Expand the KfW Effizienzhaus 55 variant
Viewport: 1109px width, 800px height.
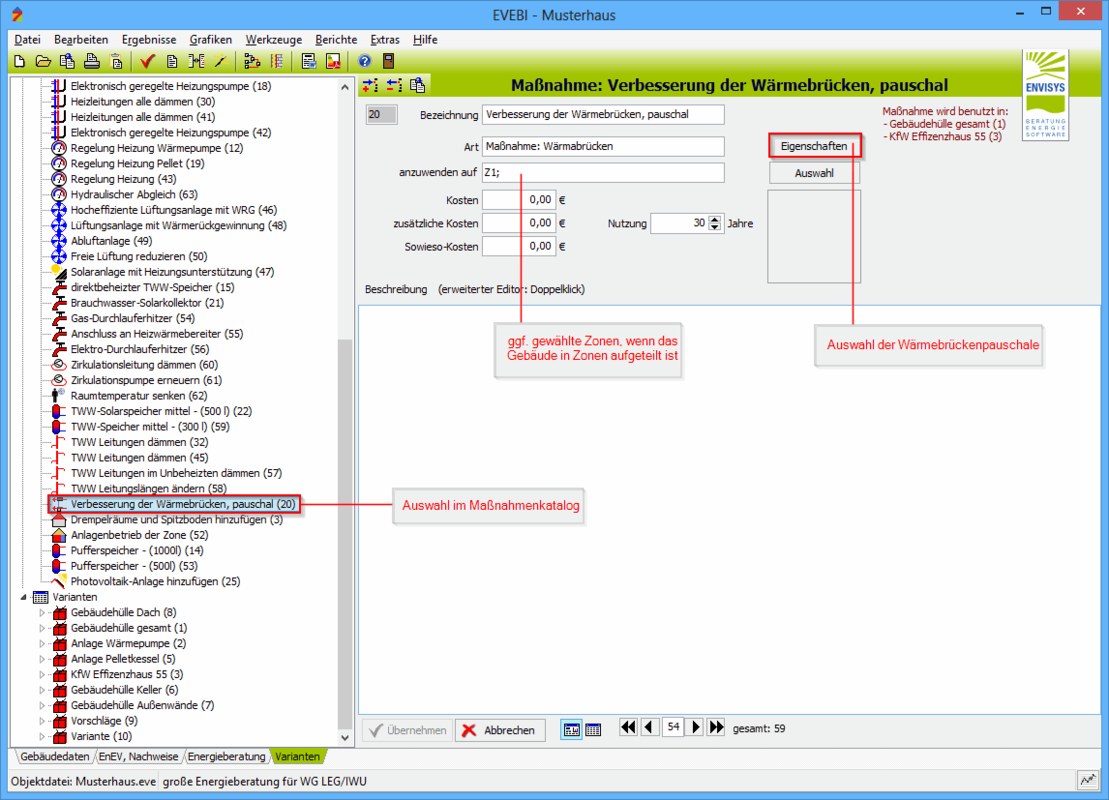42,675
